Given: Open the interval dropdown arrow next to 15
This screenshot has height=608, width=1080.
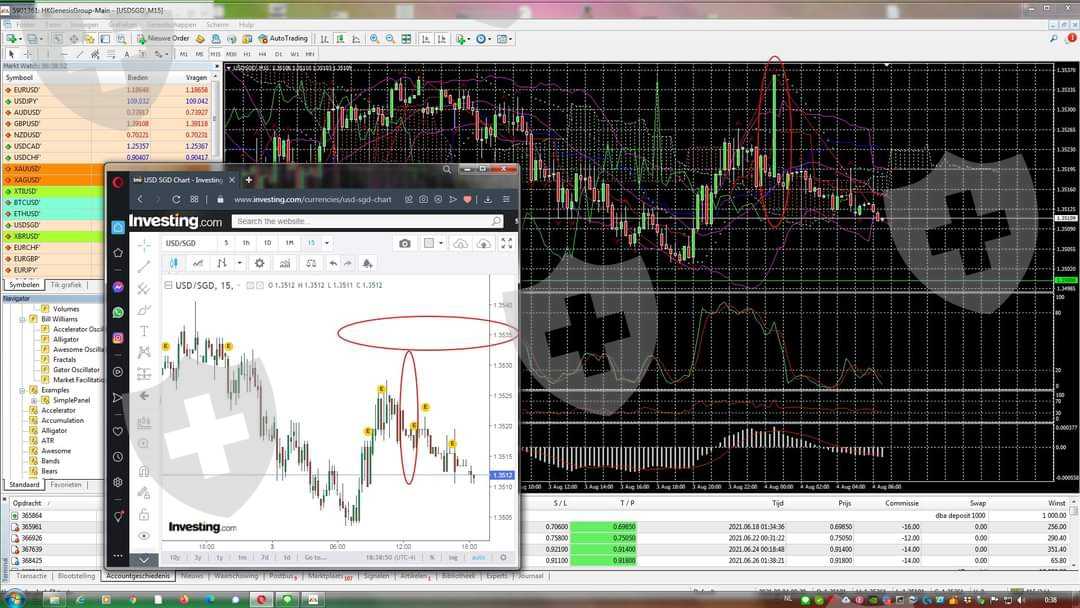Looking at the screenshot, I should (x=327, y=243).
